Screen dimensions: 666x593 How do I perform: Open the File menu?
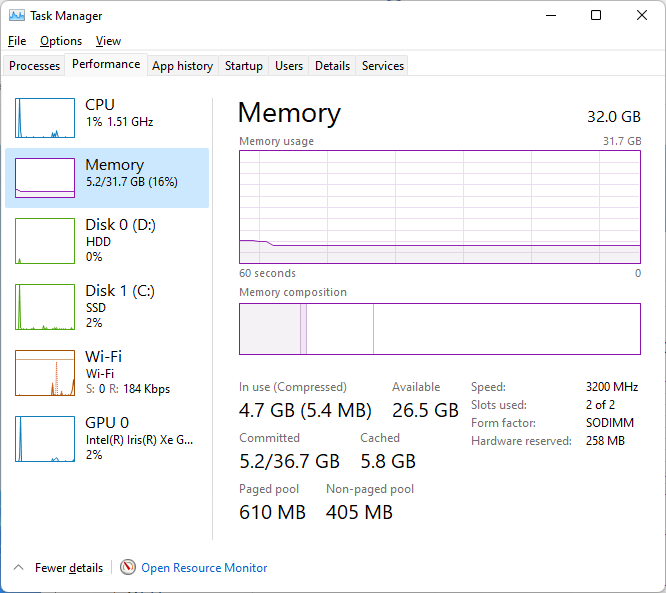(17, 41)
